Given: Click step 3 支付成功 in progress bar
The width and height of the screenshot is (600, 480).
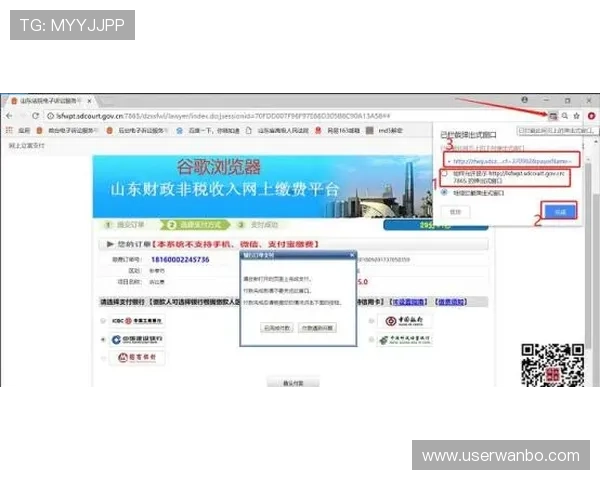Looking at the screenshot, I should click(x=258, y=225).
